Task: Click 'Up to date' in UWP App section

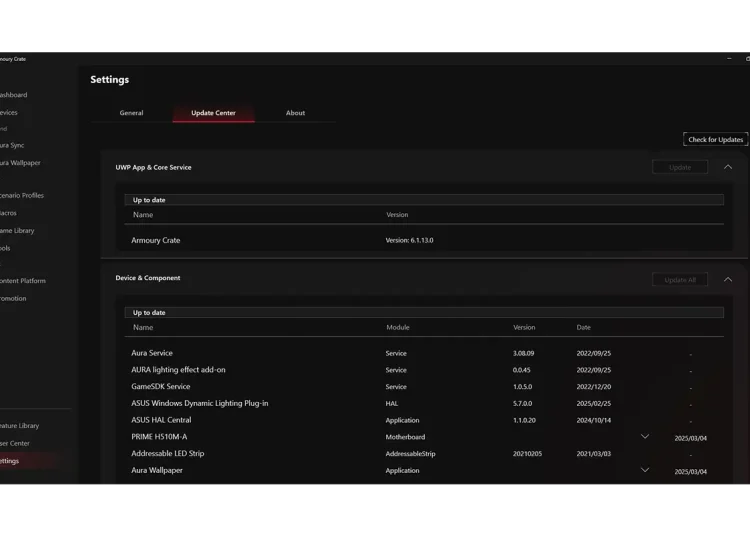Action: pos(149,200)
